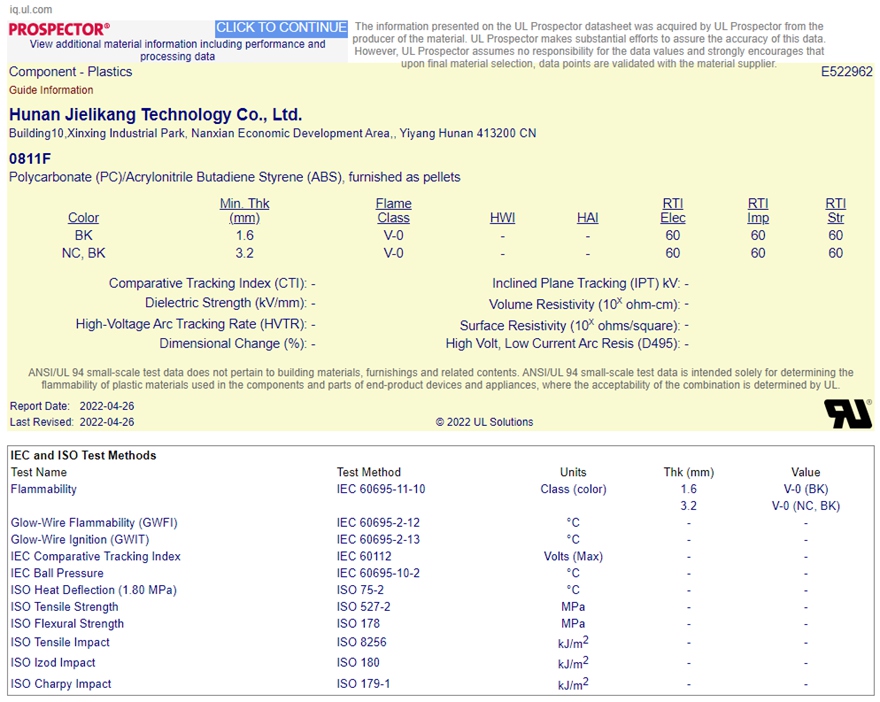Click the company address line
Viewport: 880px width, 702px height.
[x=273, y=134]
